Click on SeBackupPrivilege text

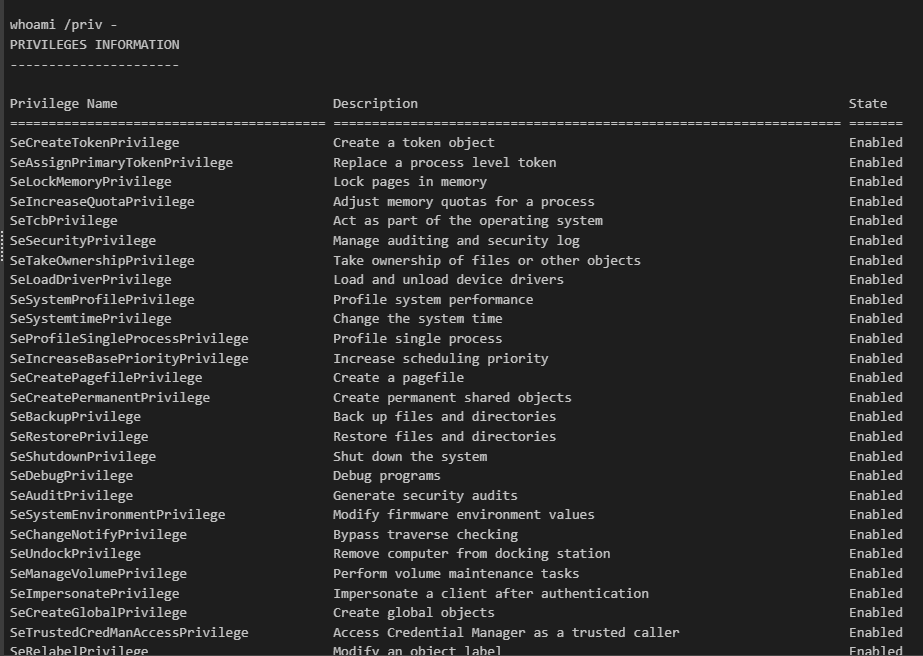click(75, 417)
